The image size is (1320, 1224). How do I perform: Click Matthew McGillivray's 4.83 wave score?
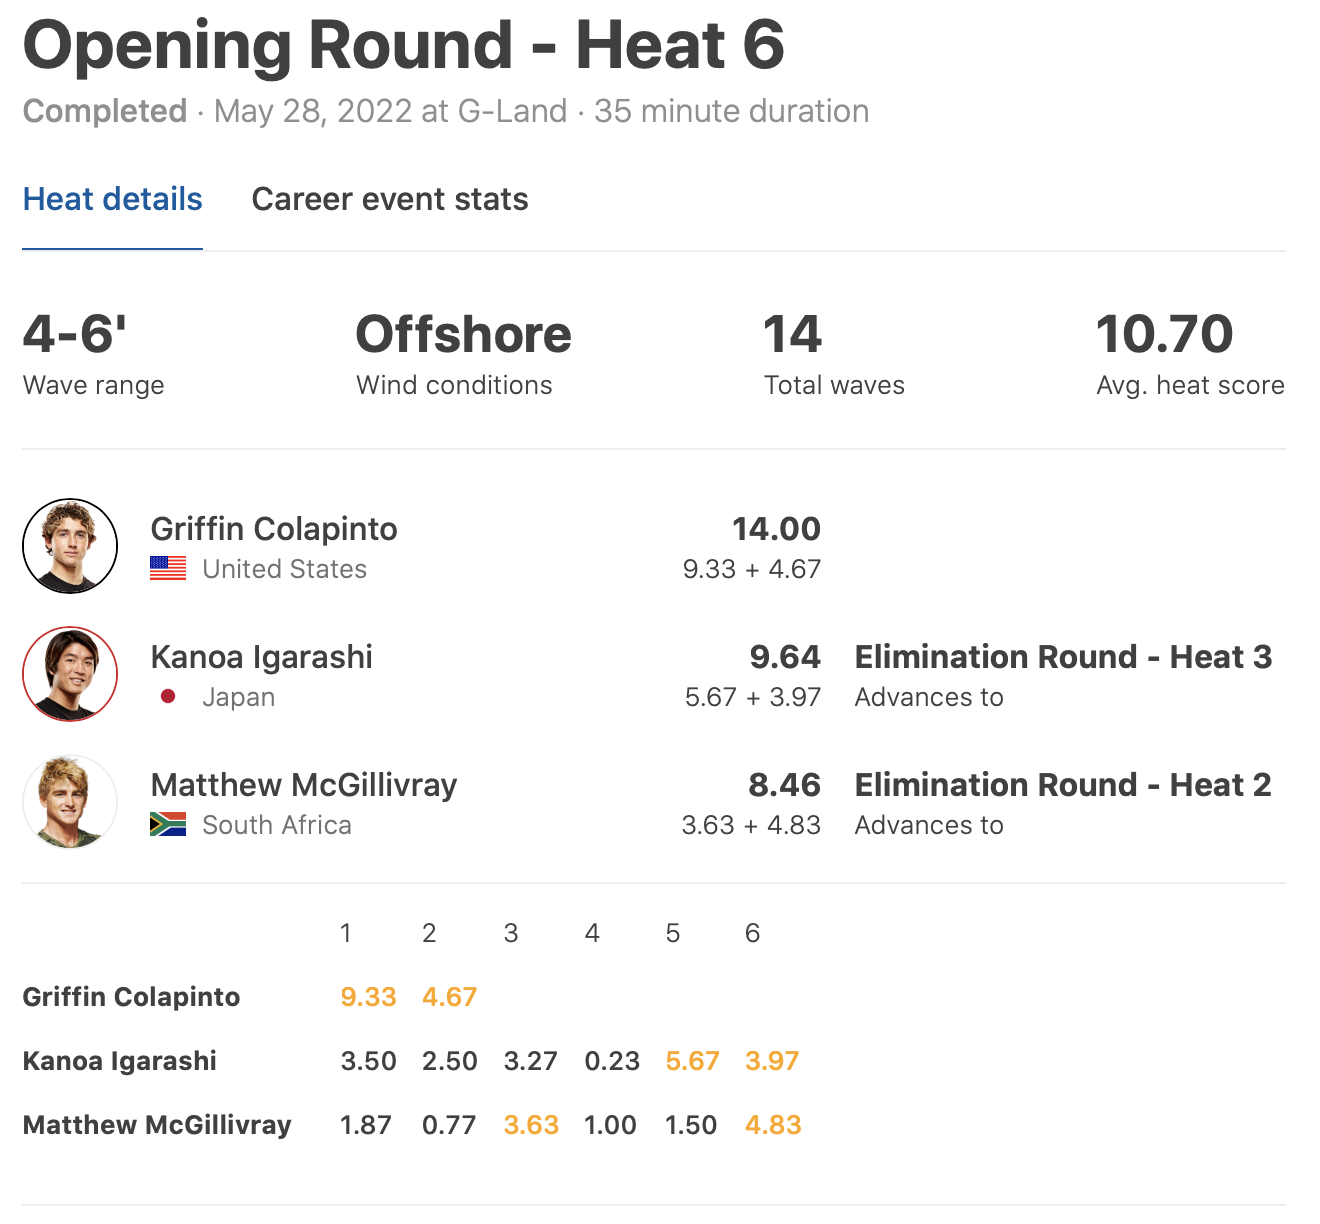(x=773, y=1125)
